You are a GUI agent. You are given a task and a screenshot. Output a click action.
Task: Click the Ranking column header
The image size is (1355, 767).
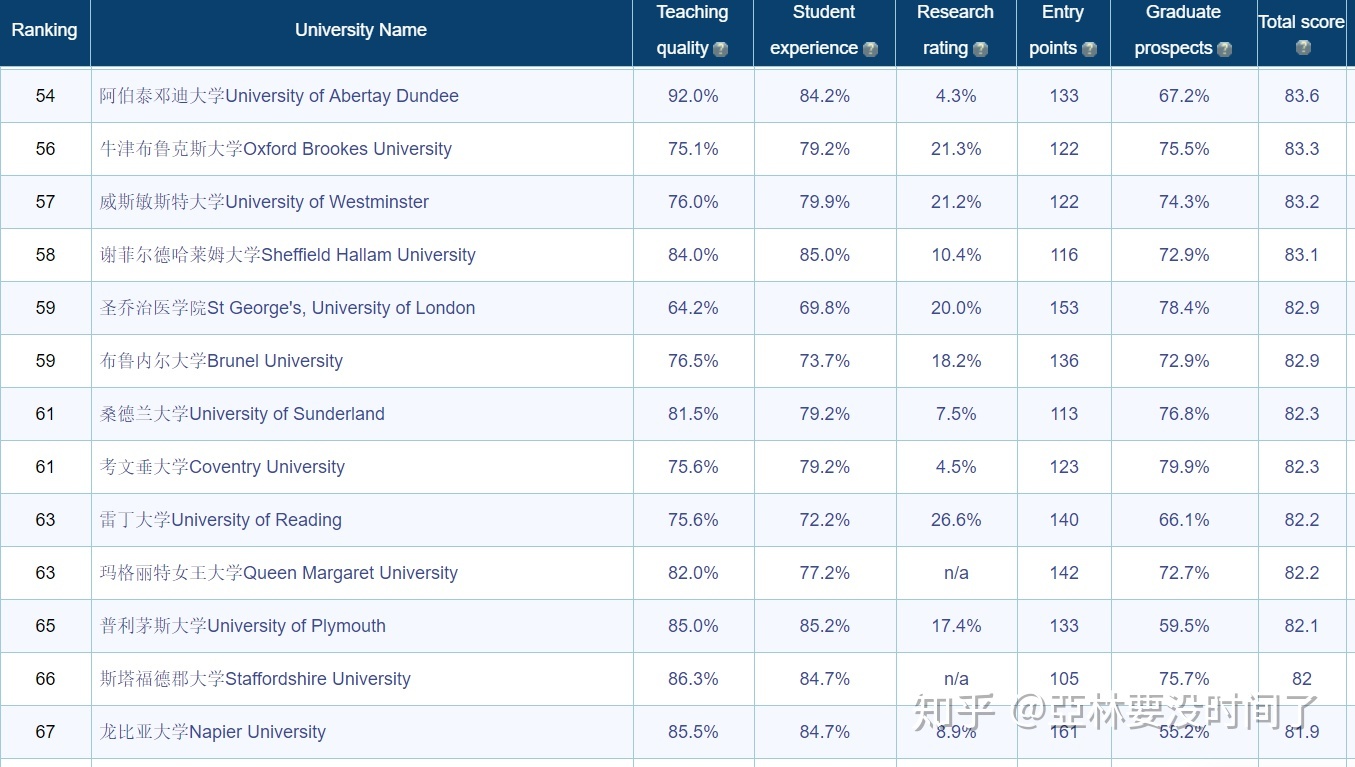[x=44, y=30]
